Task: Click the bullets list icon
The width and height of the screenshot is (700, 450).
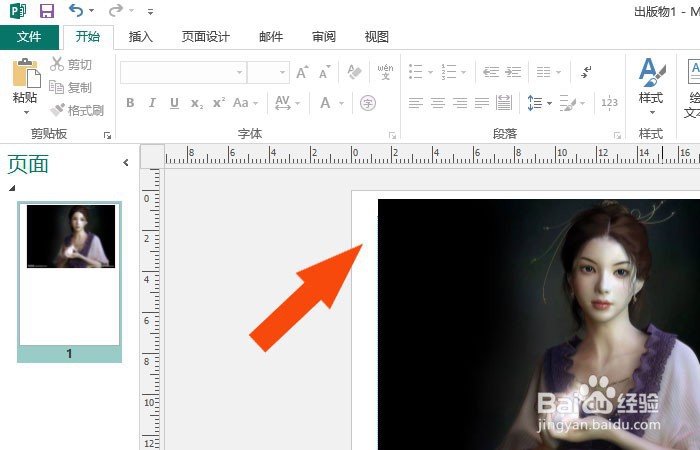Action: tap(416, 71)
